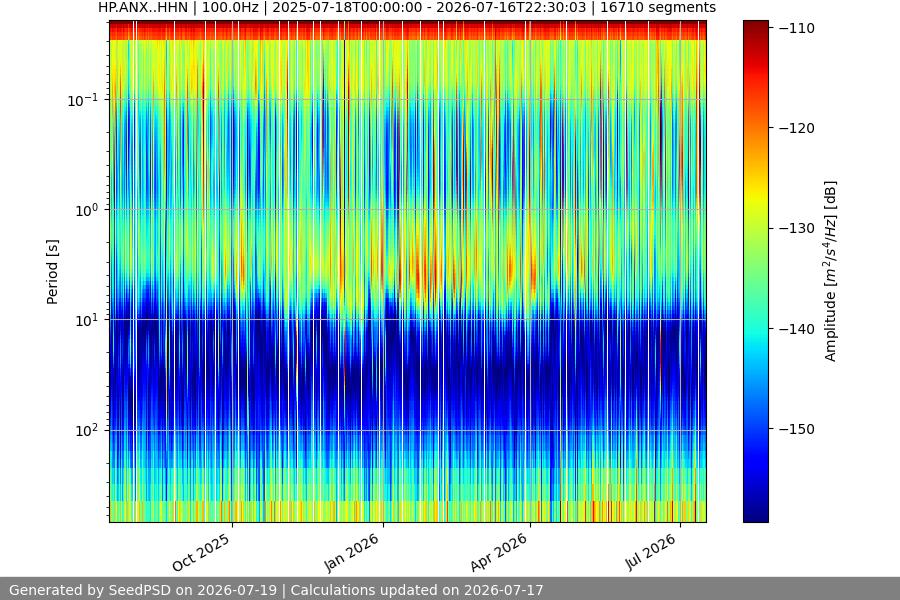Click the −120 colorbar tick label
This screenshot has width=900, height=600.
point(797,128)
